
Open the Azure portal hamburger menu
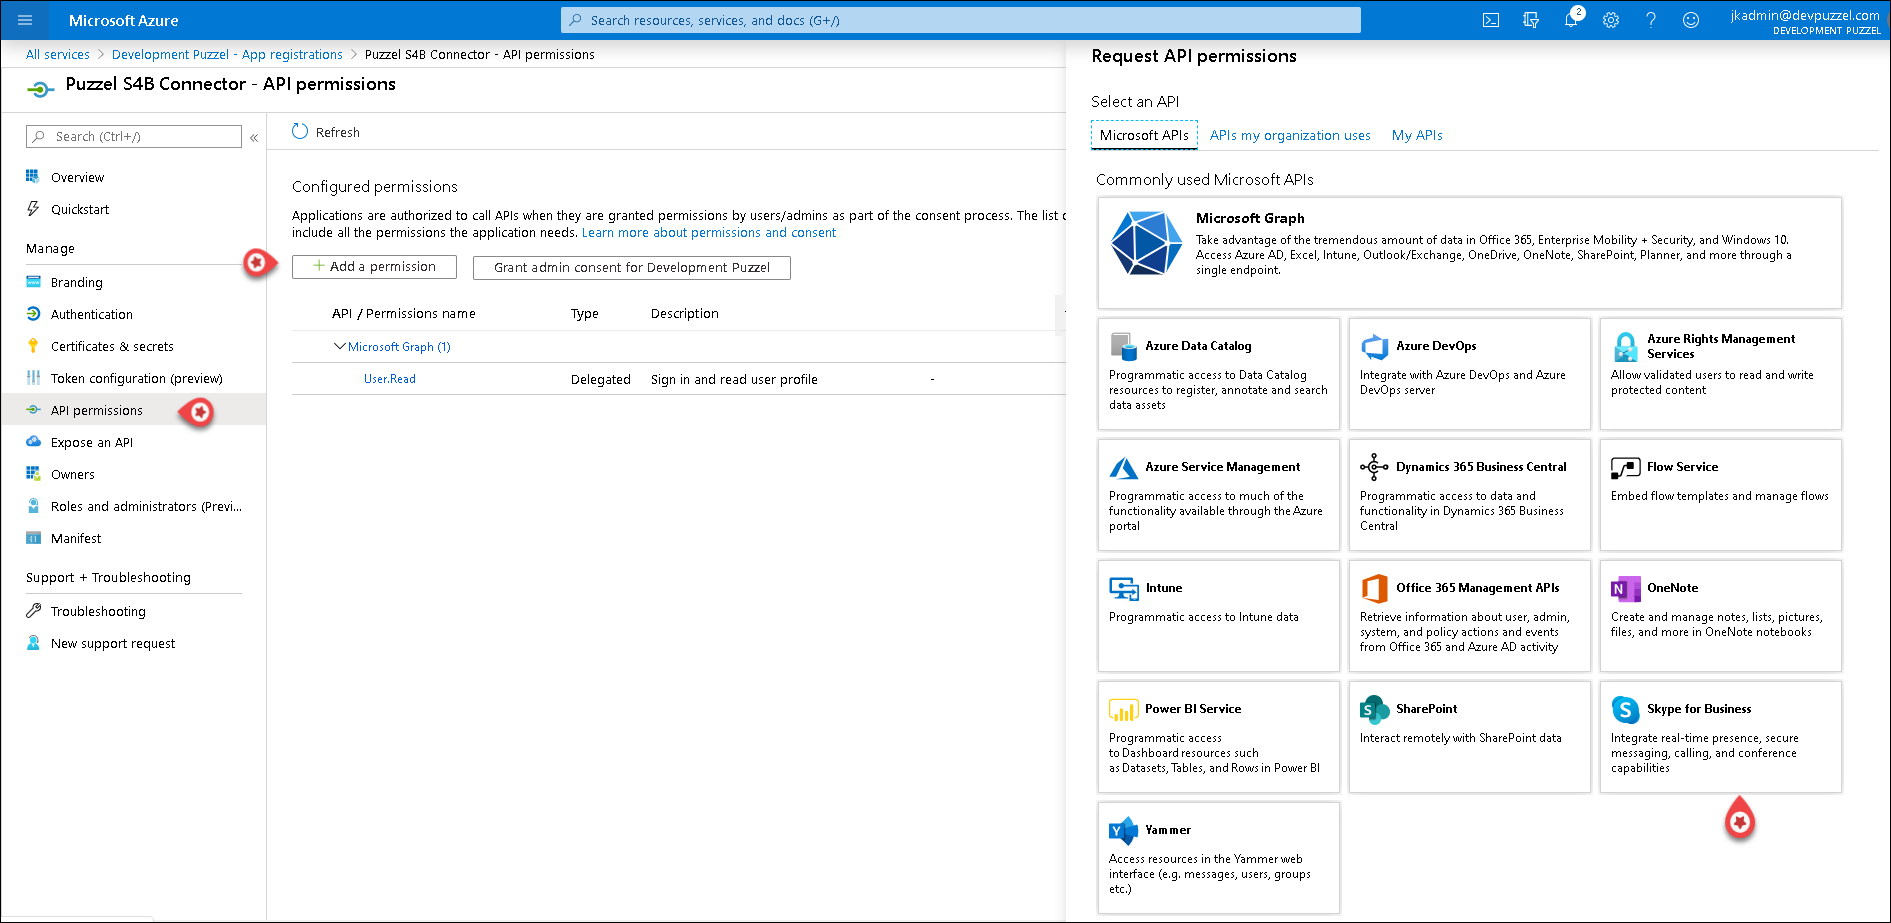25,20
